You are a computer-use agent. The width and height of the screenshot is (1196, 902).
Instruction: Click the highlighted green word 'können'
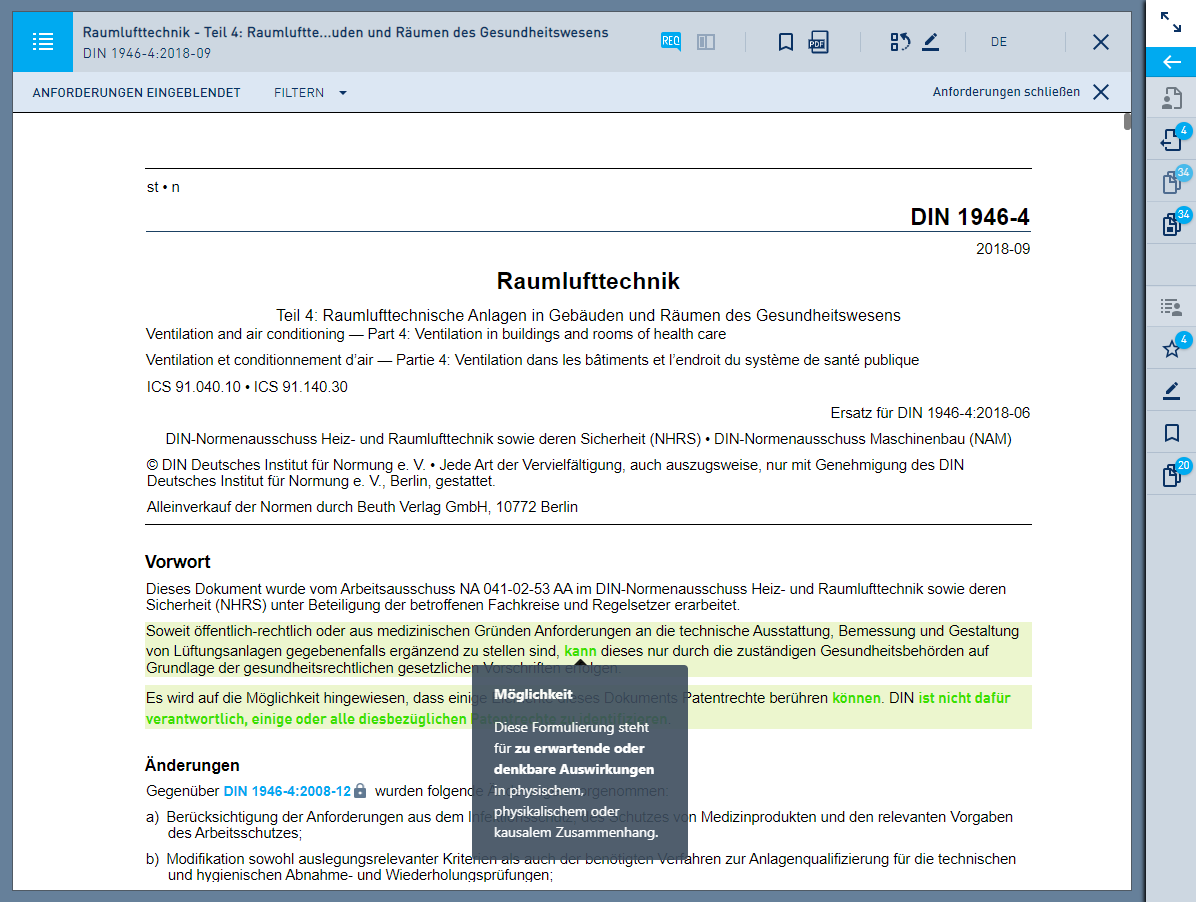(x=856, y=698)
